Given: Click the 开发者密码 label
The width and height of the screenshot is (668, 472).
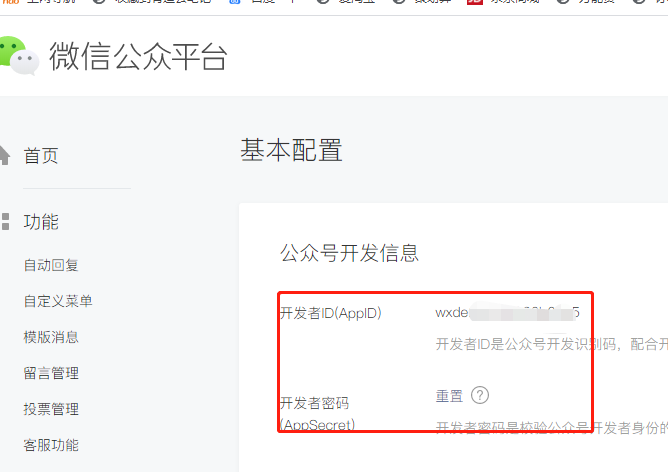Looking at the screenshot, I should pos(314,403).
